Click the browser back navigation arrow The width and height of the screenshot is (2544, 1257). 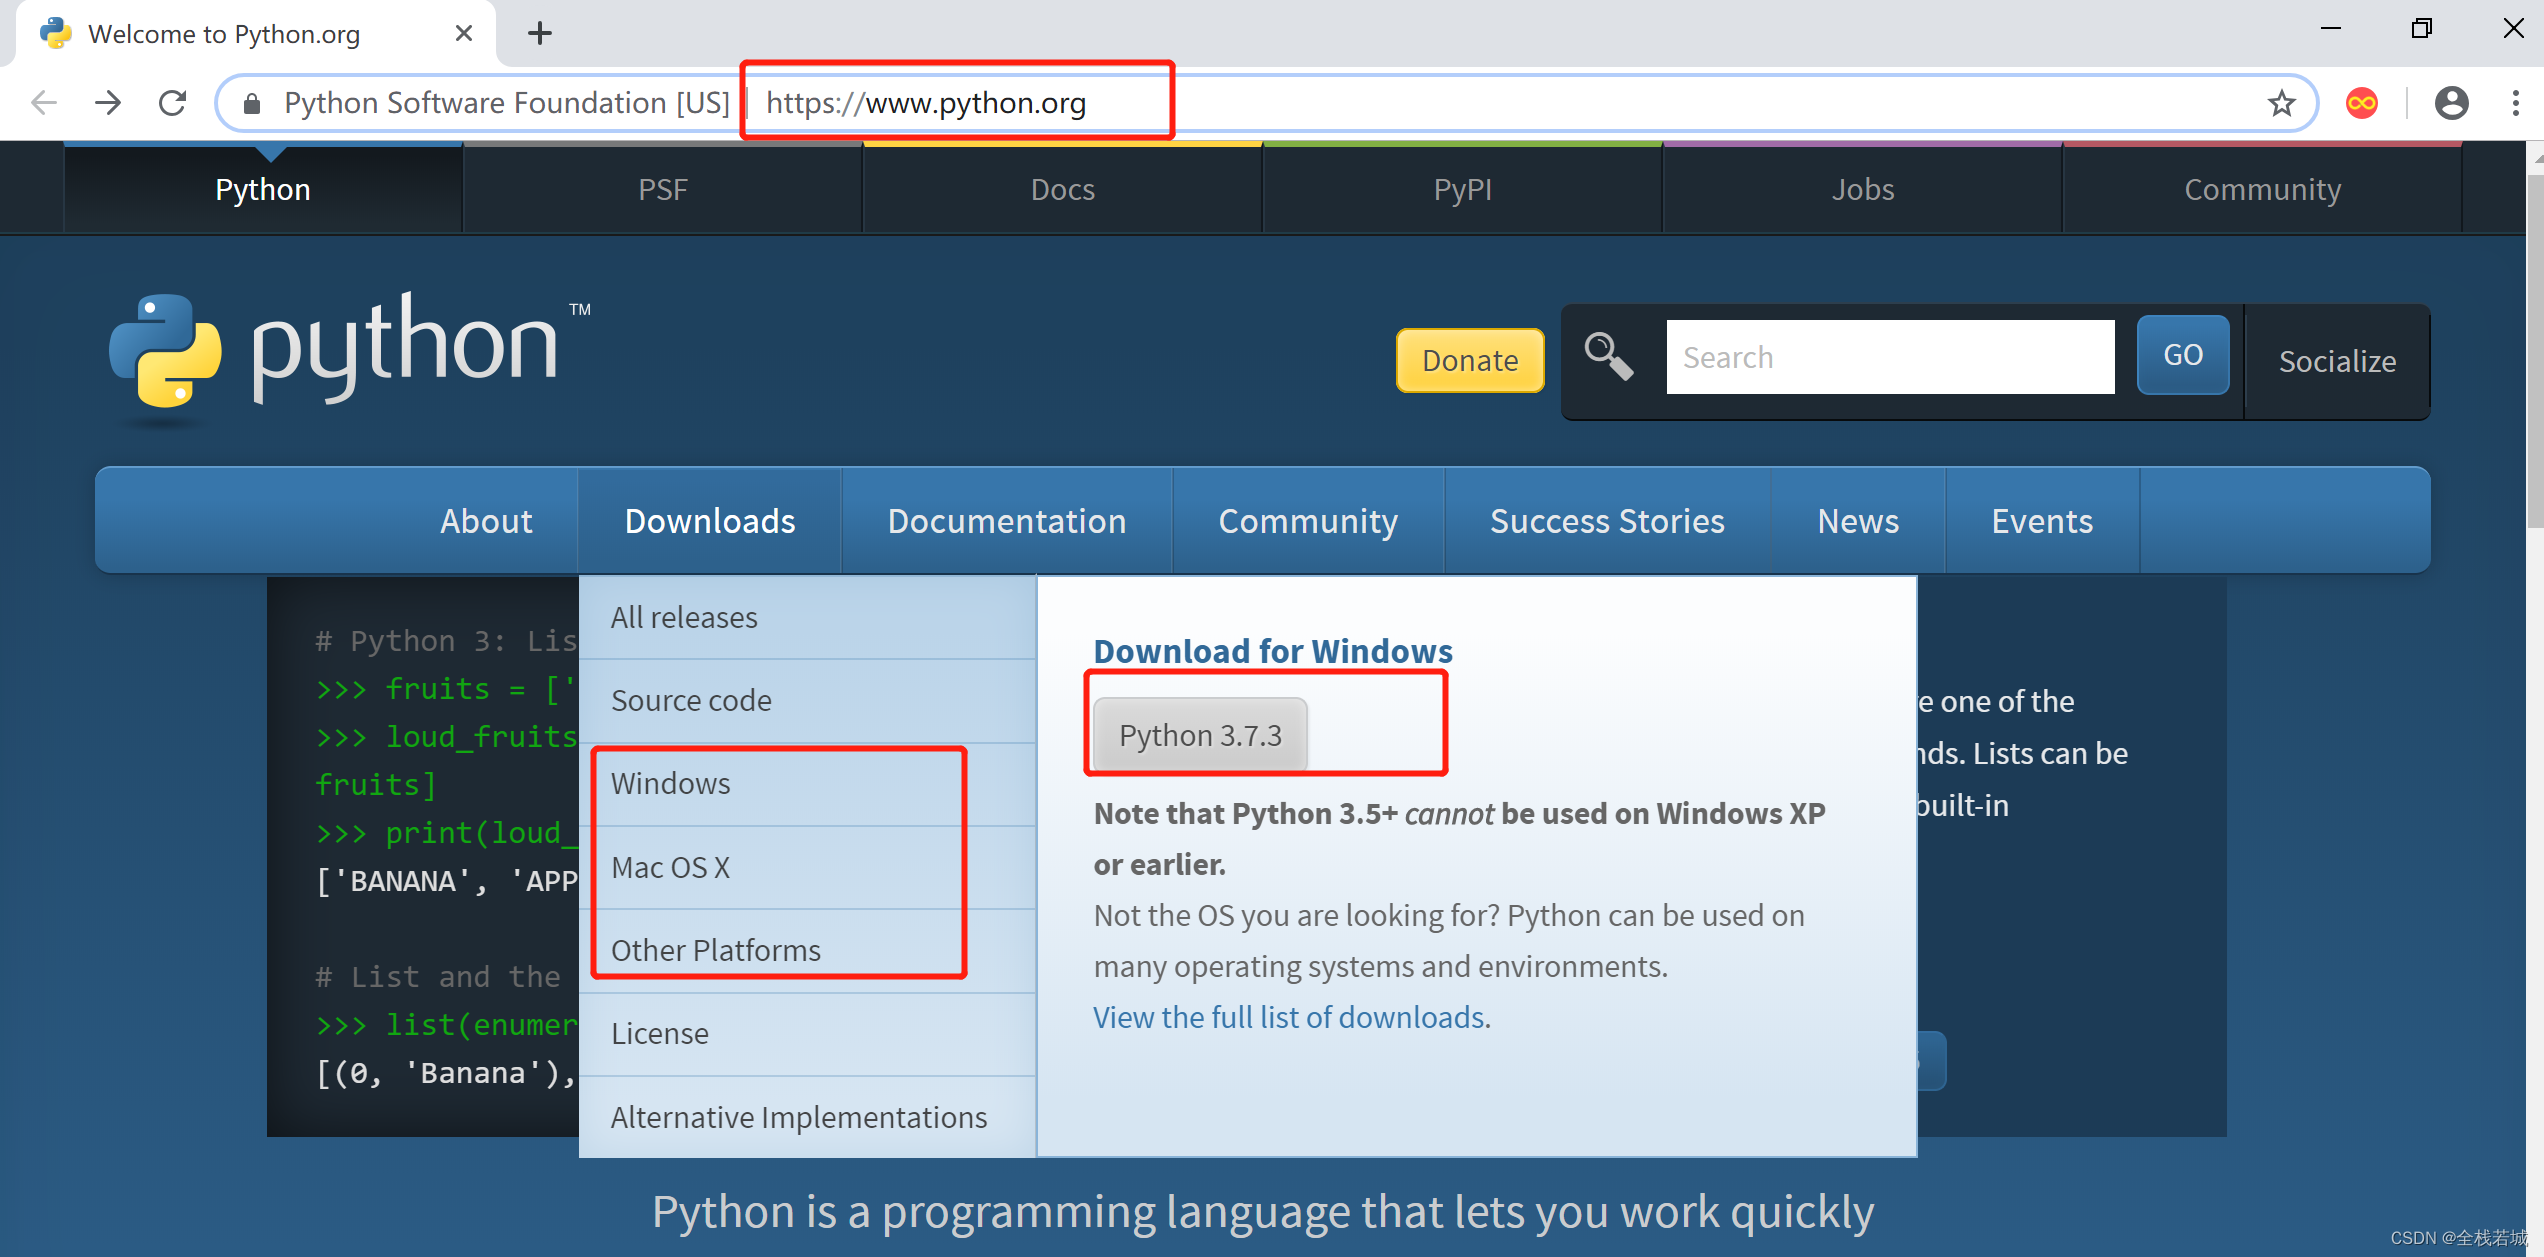[x=45, y=102]
